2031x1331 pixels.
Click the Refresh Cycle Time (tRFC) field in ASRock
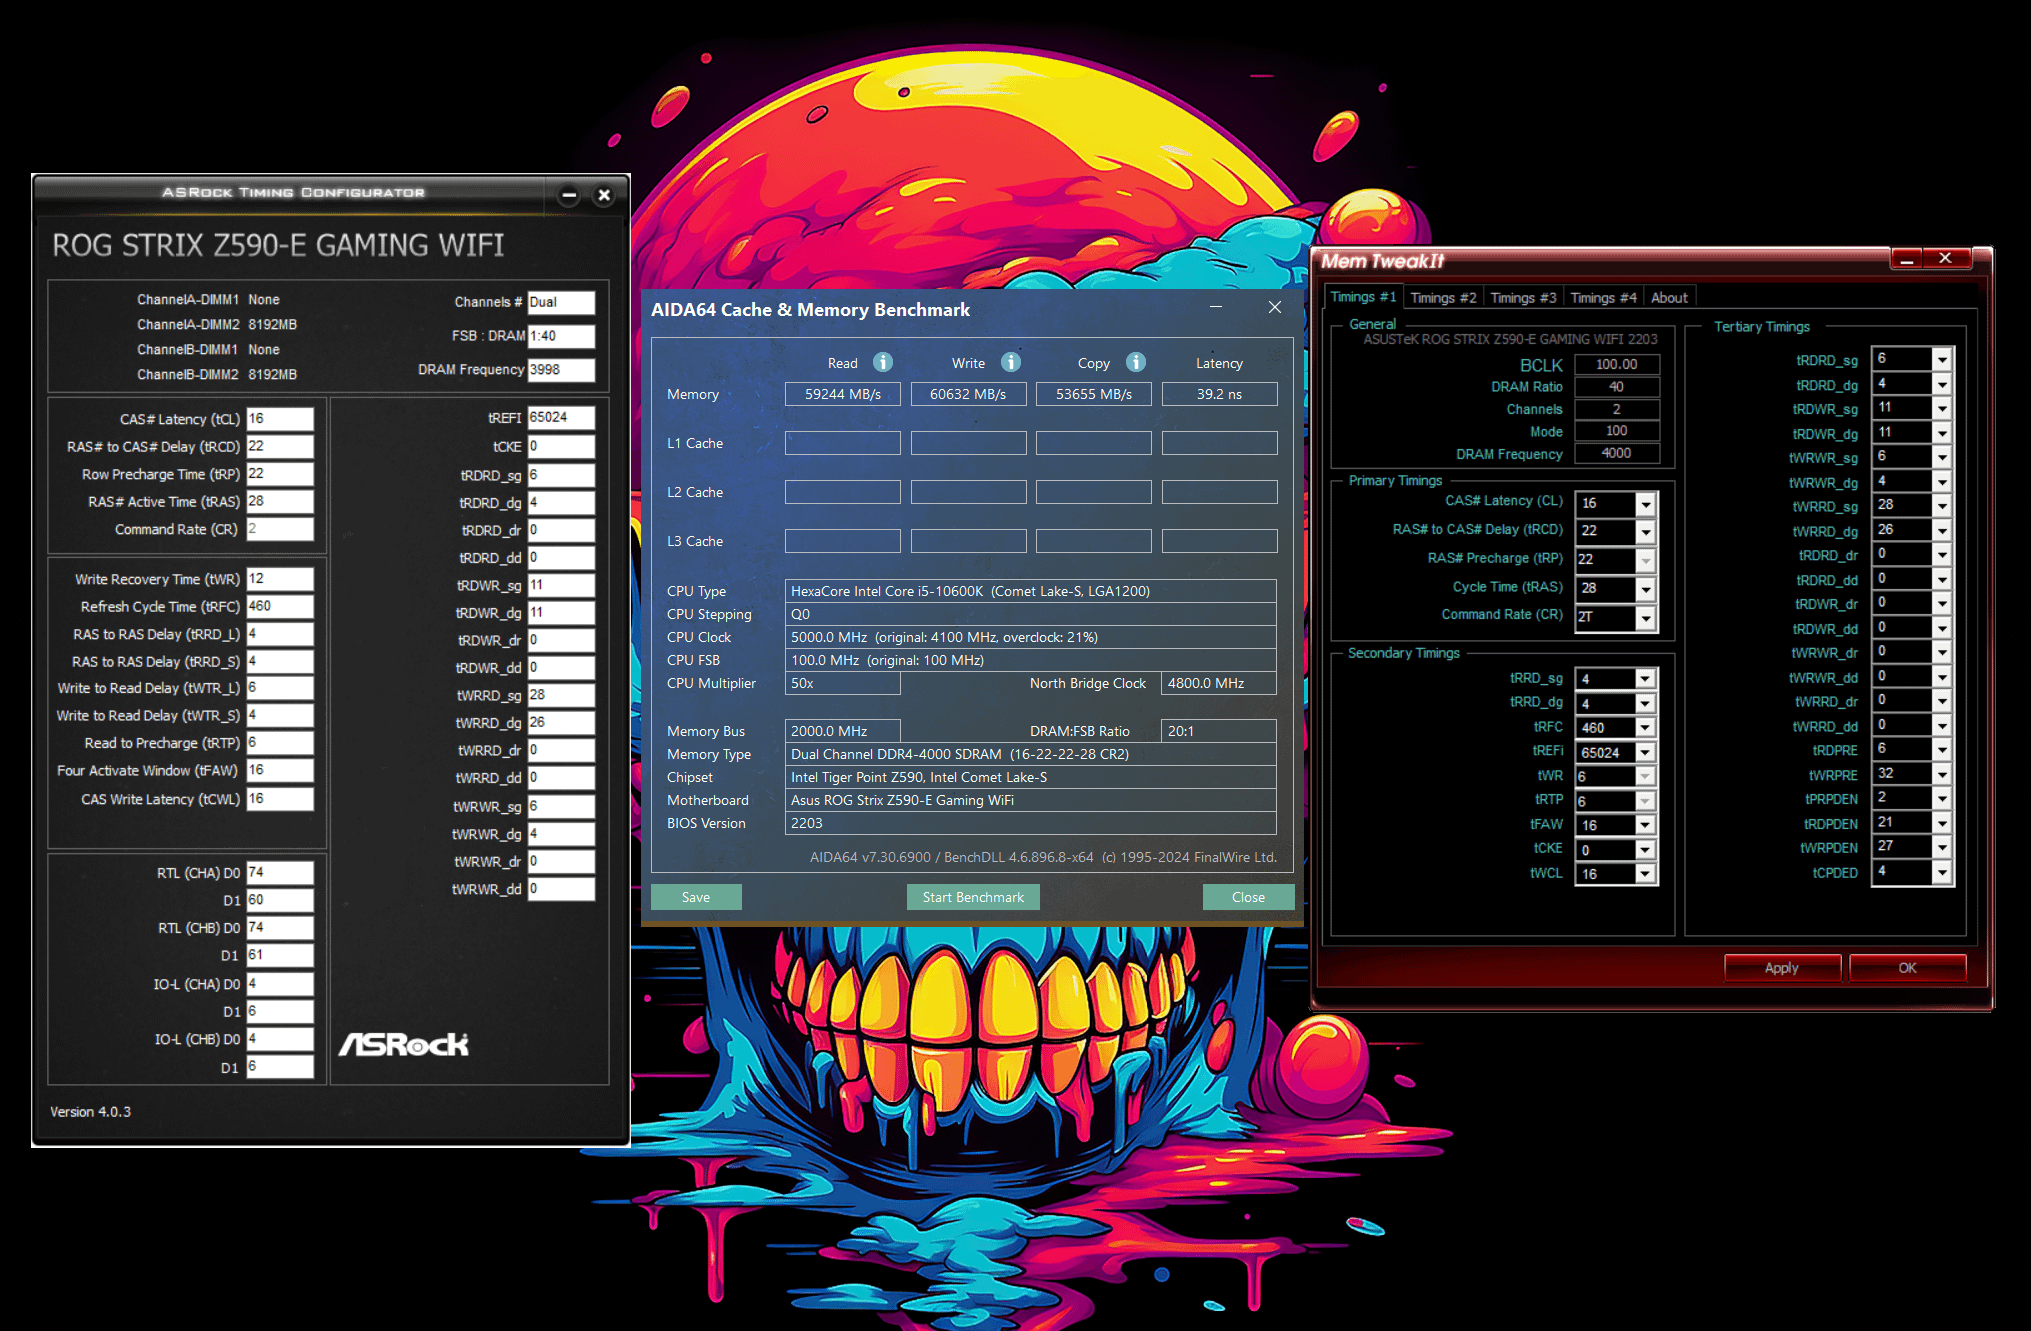[x=280, y=606]
